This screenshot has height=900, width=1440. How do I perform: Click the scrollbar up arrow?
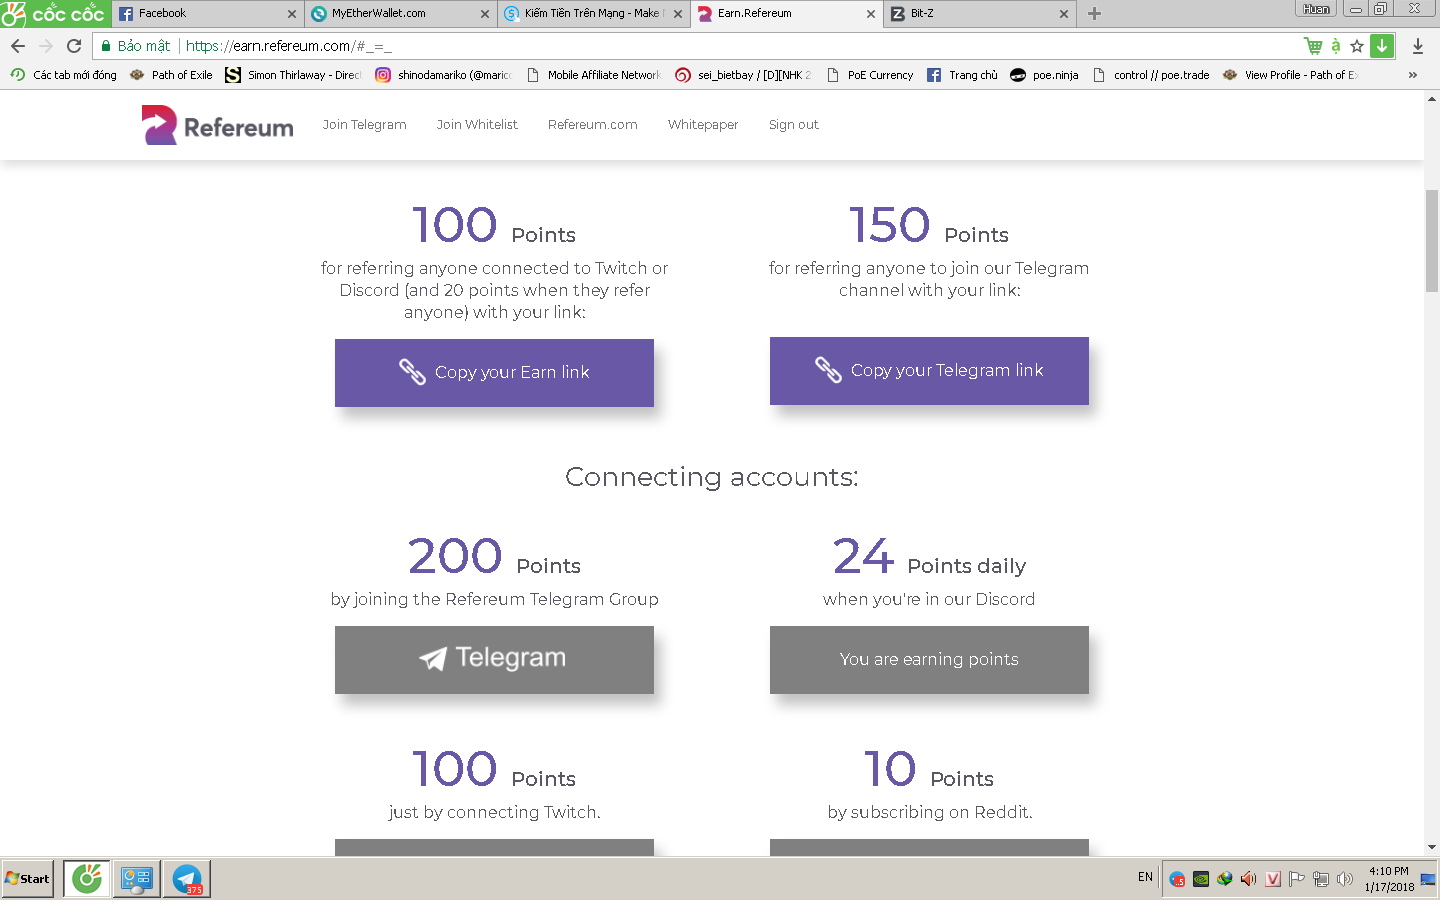tap(1432, 98)
